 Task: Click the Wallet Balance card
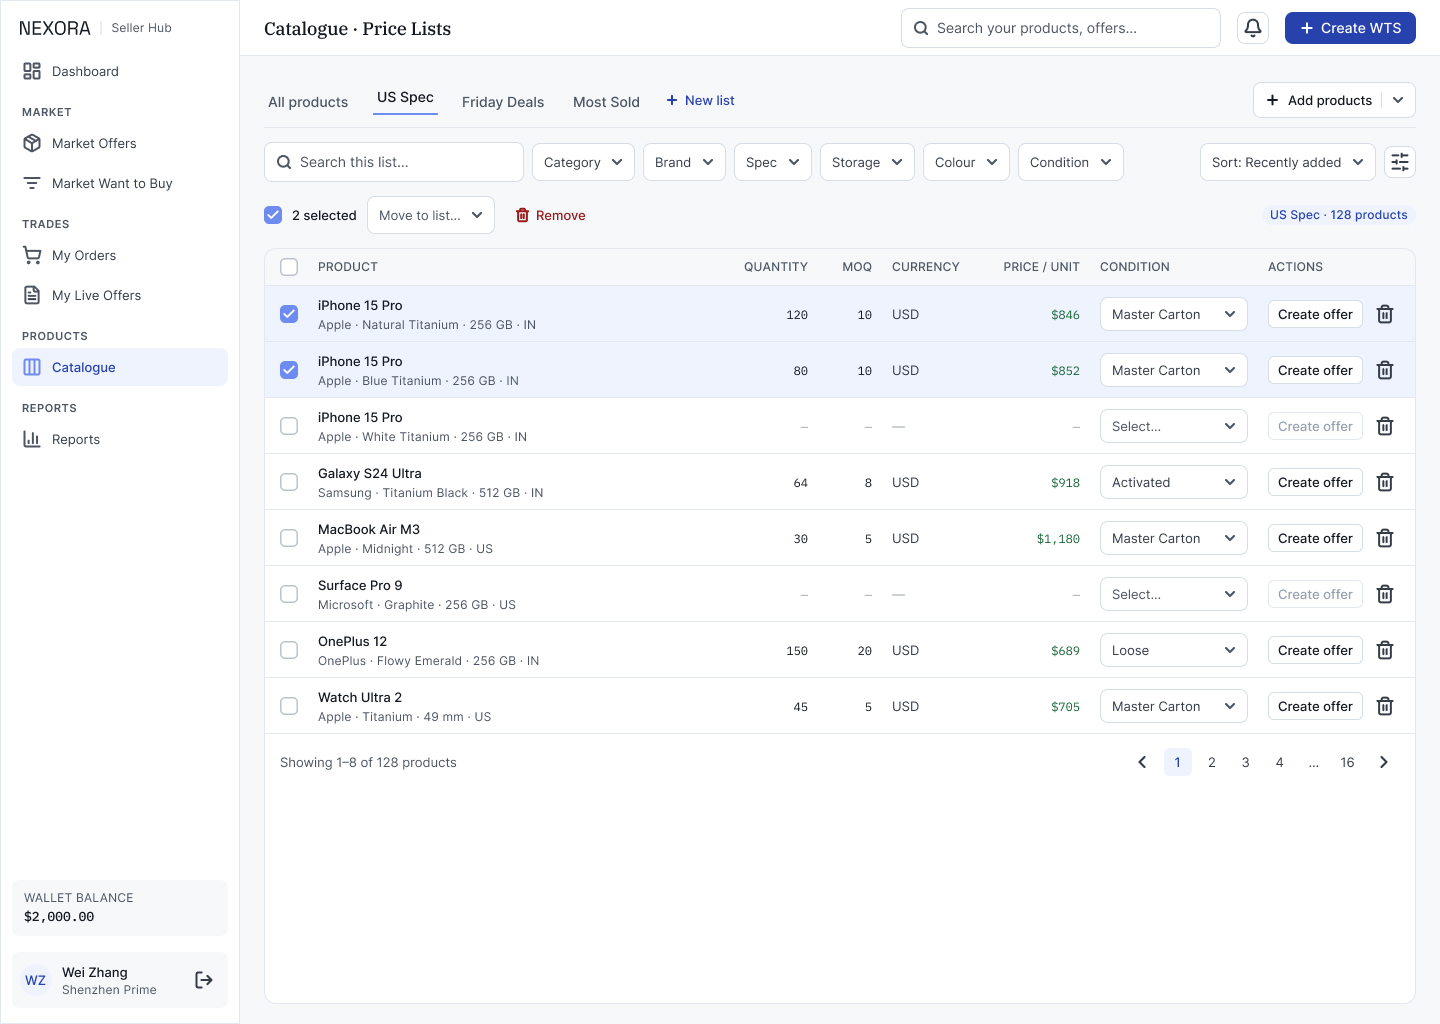pos(120,908)
